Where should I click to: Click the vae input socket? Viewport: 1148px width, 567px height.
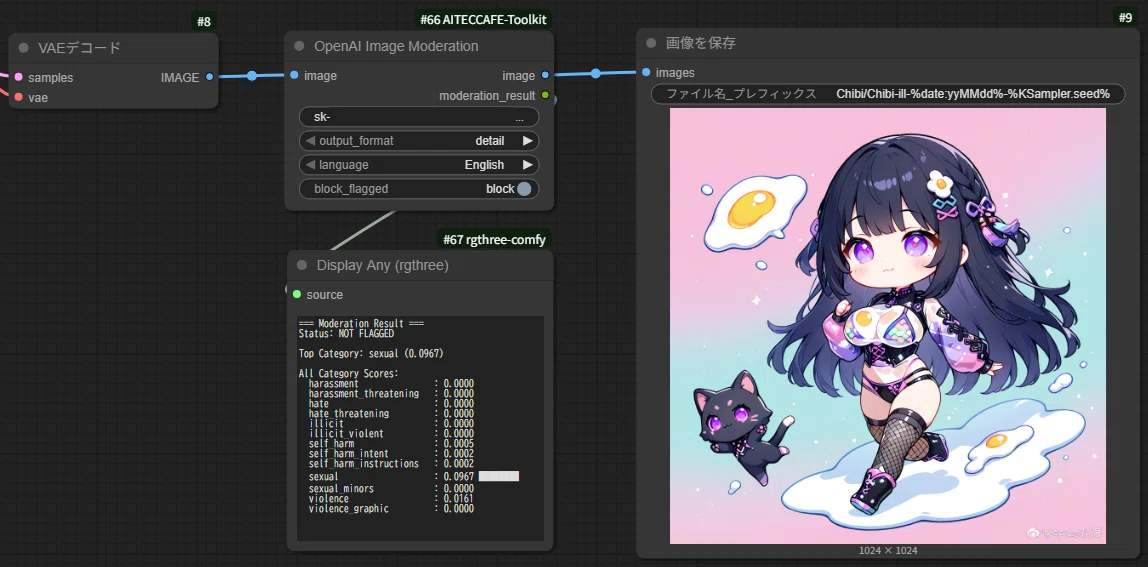coord(18,97)
